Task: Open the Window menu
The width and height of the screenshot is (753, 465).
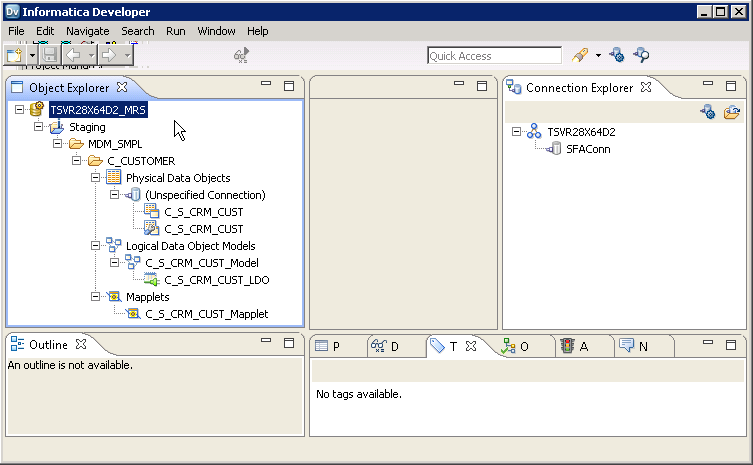Action: pos(217,31)
